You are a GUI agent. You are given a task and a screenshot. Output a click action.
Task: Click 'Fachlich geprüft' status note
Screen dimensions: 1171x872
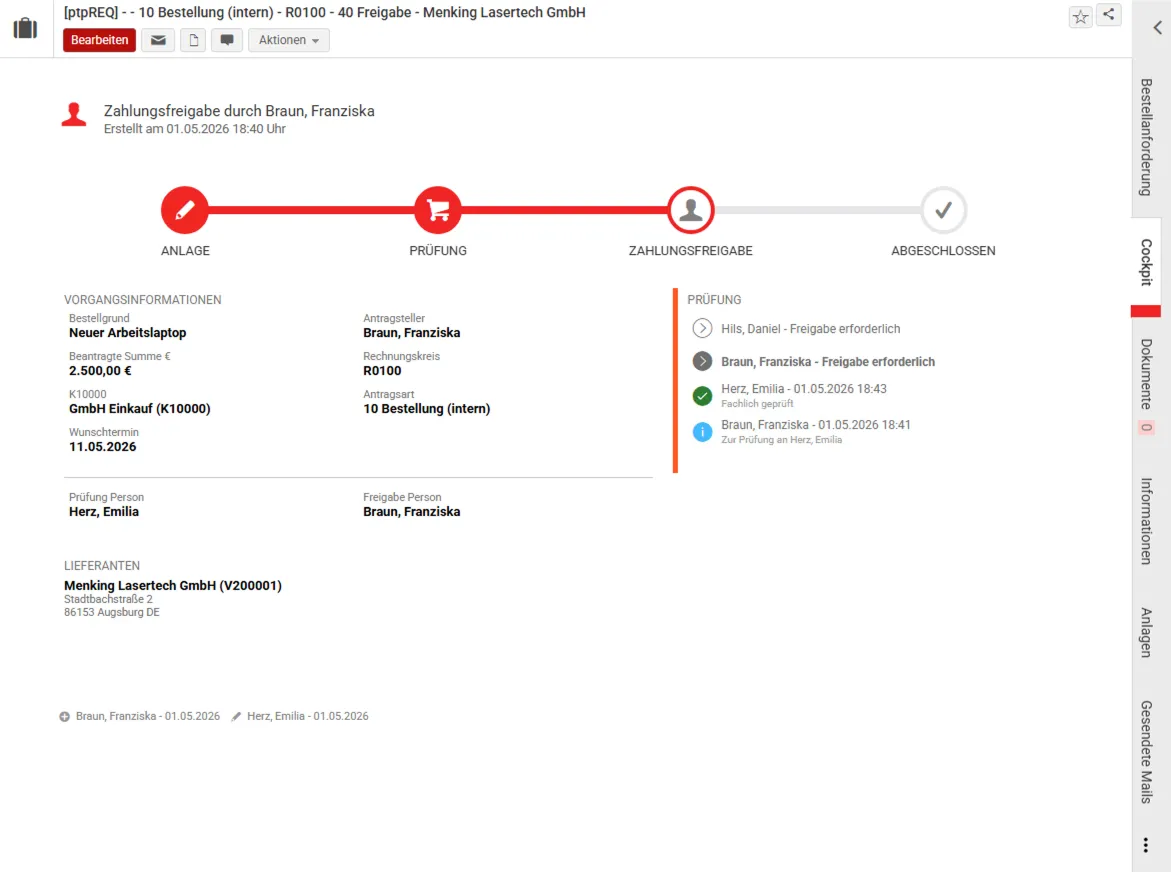pyautogui.click(x=757, y=404)
